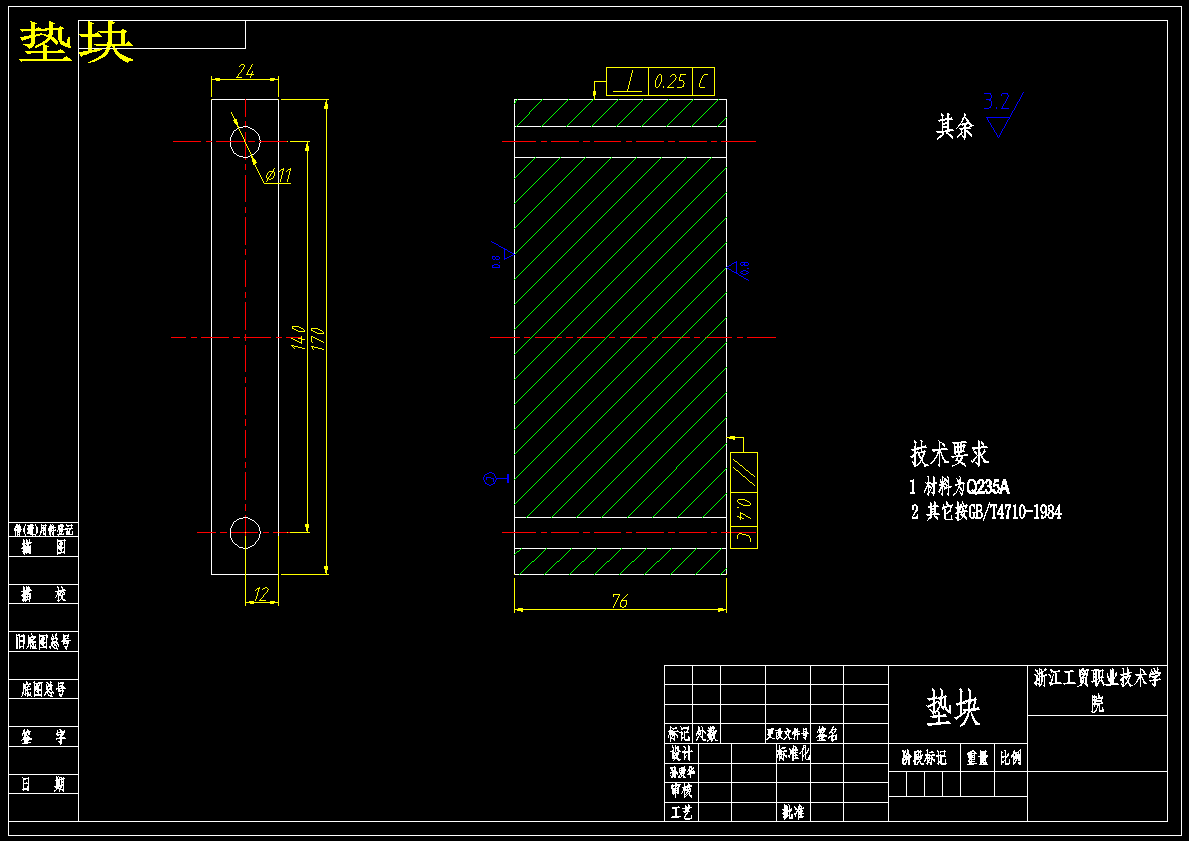Click the 工艺 row label
The image size is (1189, 841).
pyautogui.click(x=681, y=812)
